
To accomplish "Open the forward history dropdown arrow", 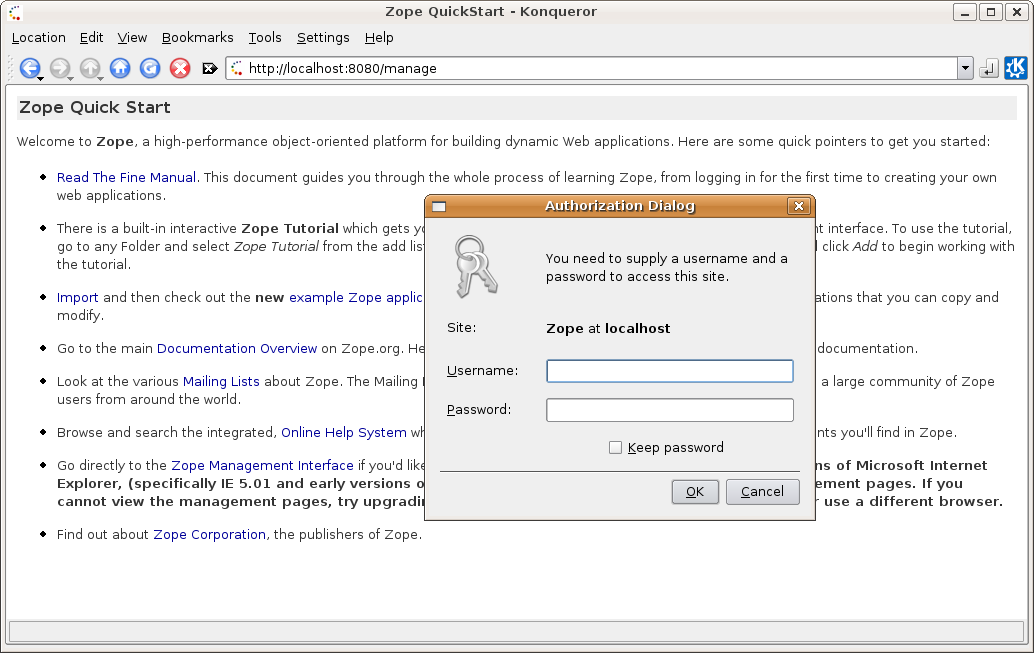I will (71, 79).
